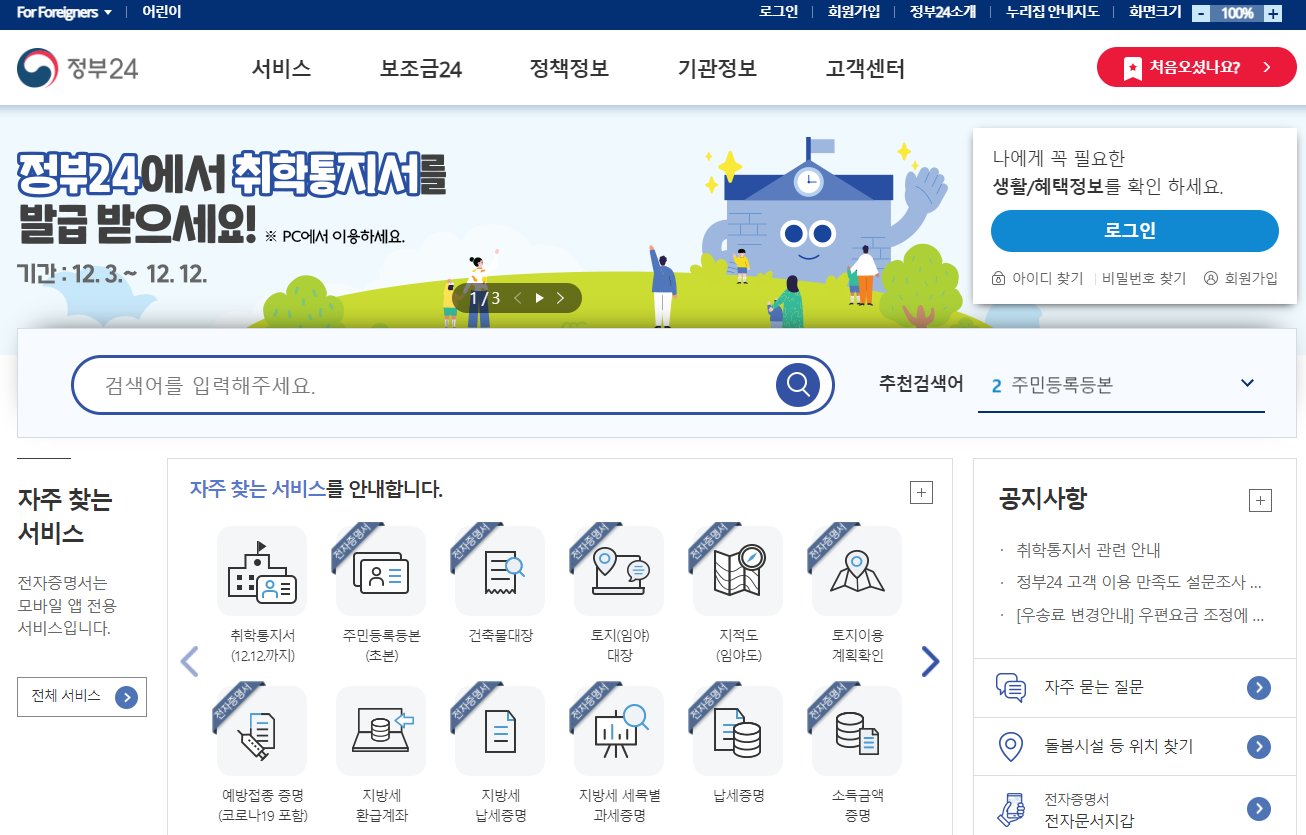Open the 기관정보 menu

pos(717,69)
